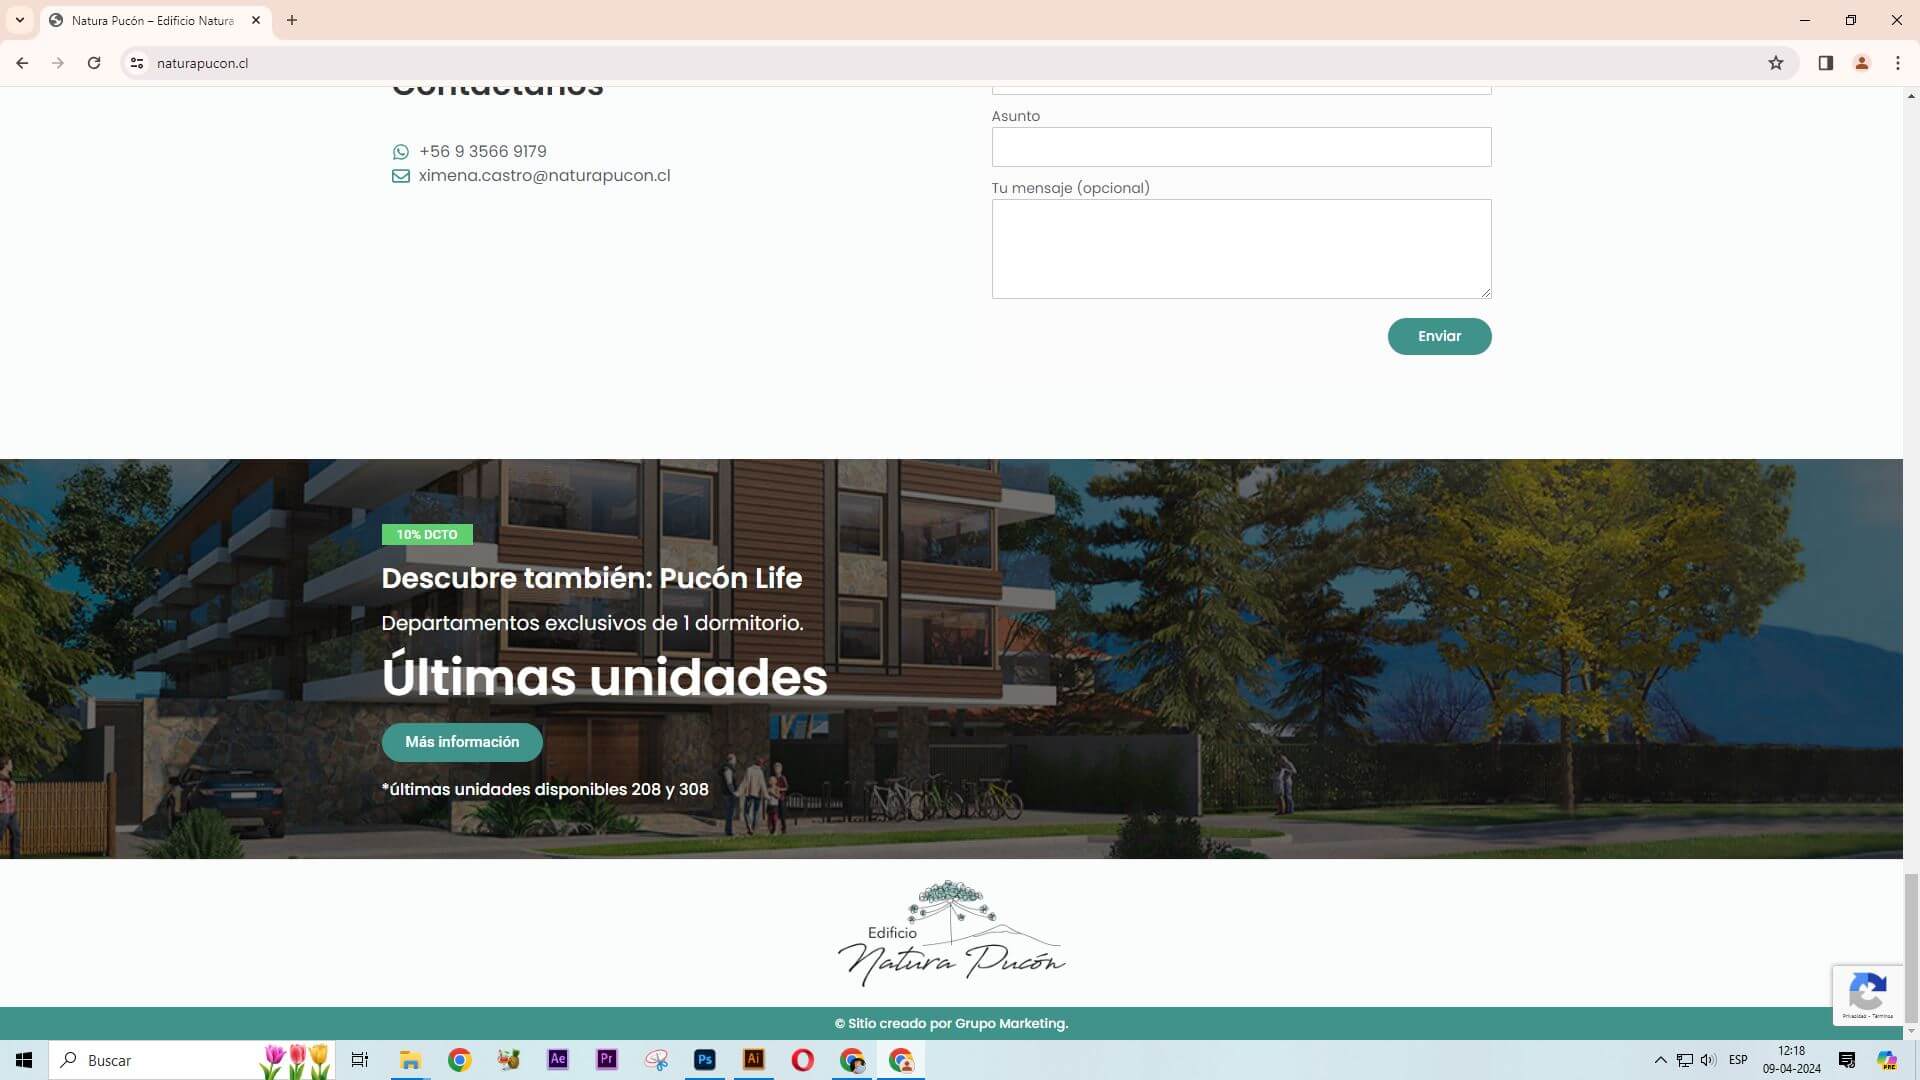This screenshot has width=1920, height=1080.
Task: Click the Más información button
Action: coord(462,742)
